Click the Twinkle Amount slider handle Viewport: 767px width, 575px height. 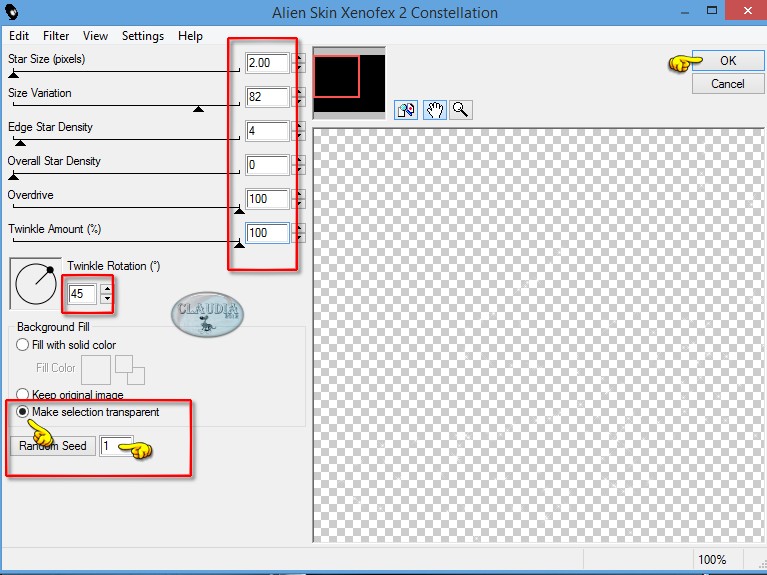coord(239,244)
